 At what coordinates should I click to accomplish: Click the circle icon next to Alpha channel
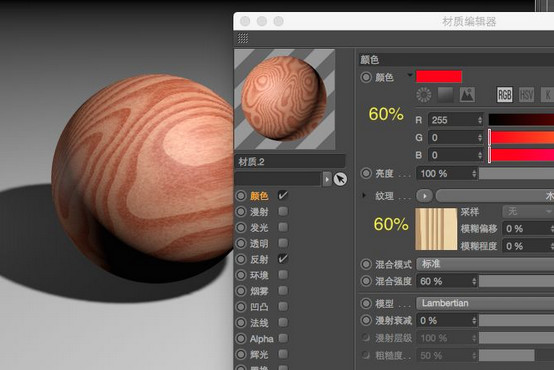(241, 339)
